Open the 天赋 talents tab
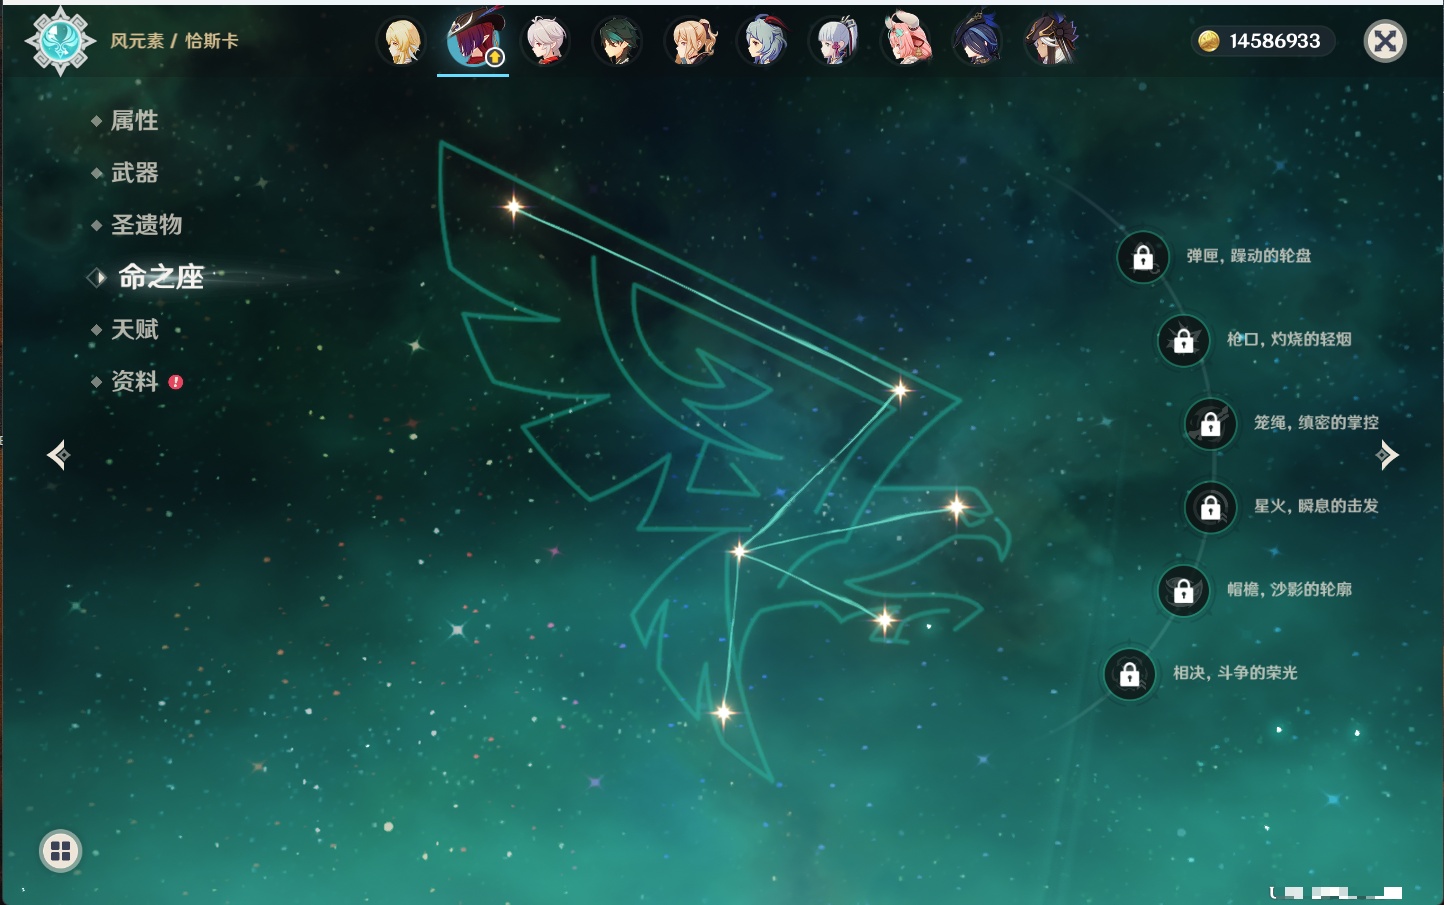The height and width of the screenshot is (905, 1444). 134,329
